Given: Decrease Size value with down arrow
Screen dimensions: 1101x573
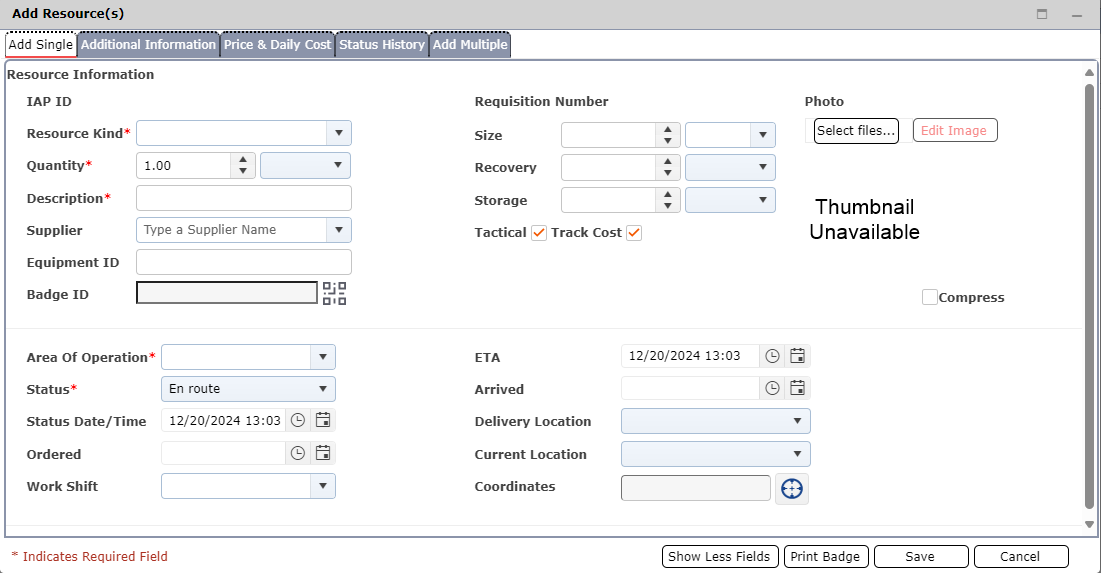Looking at the screenshot, I should [668, 141].
